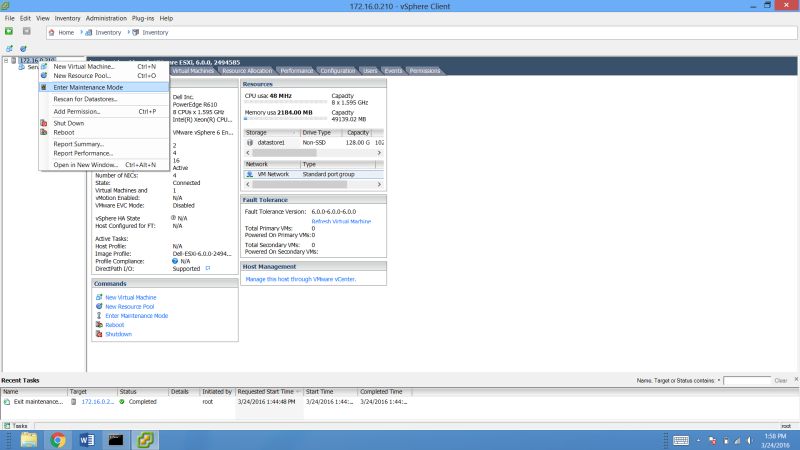Choose Enter Maintenance Mode in the context menu
The height and width of the screenshot is (450, 800).
click(104, 87)
